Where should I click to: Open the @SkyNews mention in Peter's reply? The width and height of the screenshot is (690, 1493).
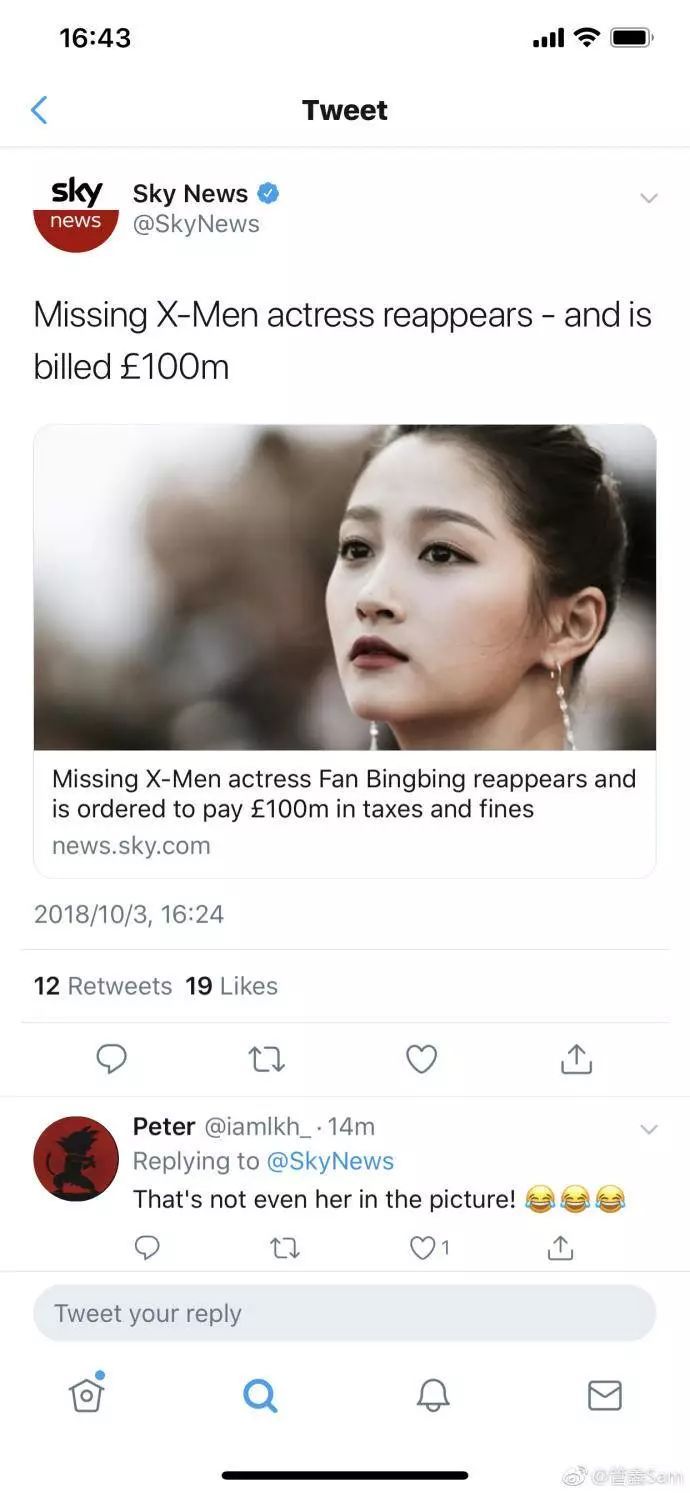332,1161
